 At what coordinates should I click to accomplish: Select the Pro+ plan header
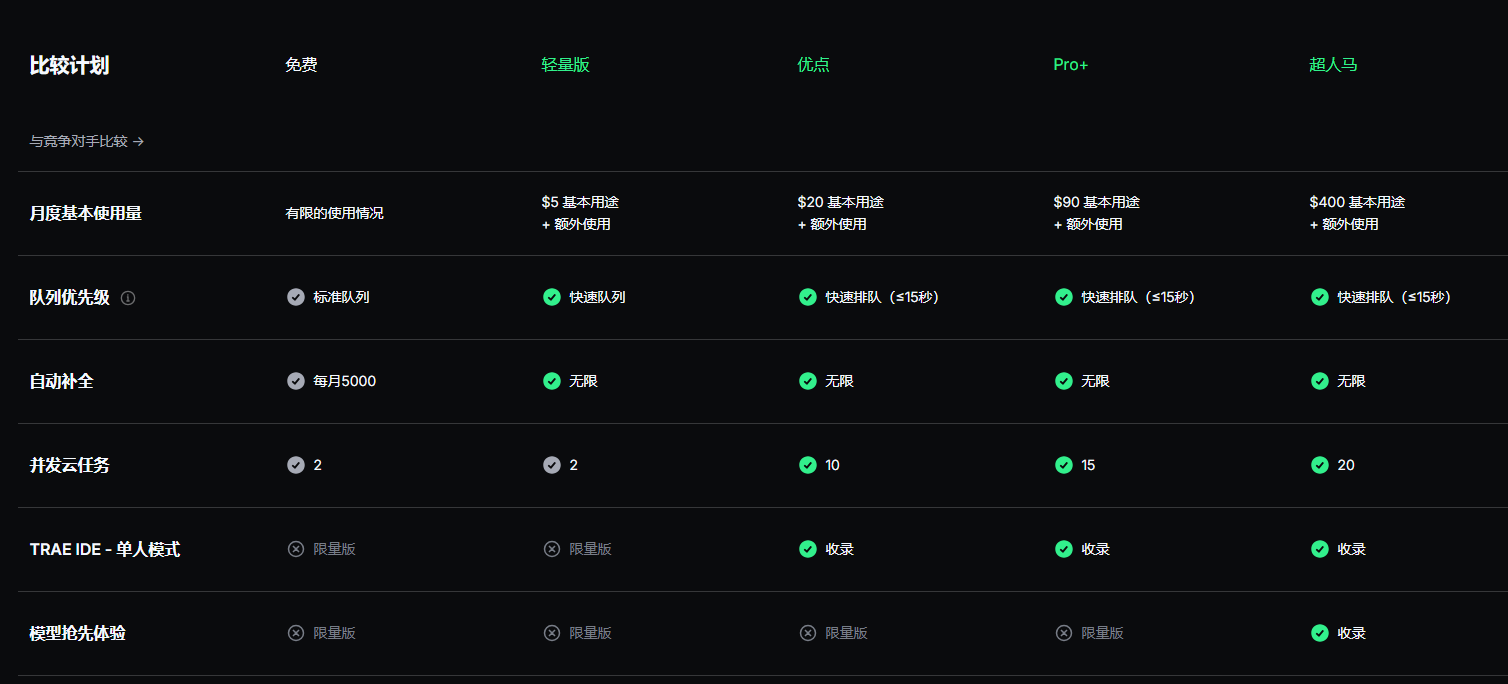point(1070,65)
